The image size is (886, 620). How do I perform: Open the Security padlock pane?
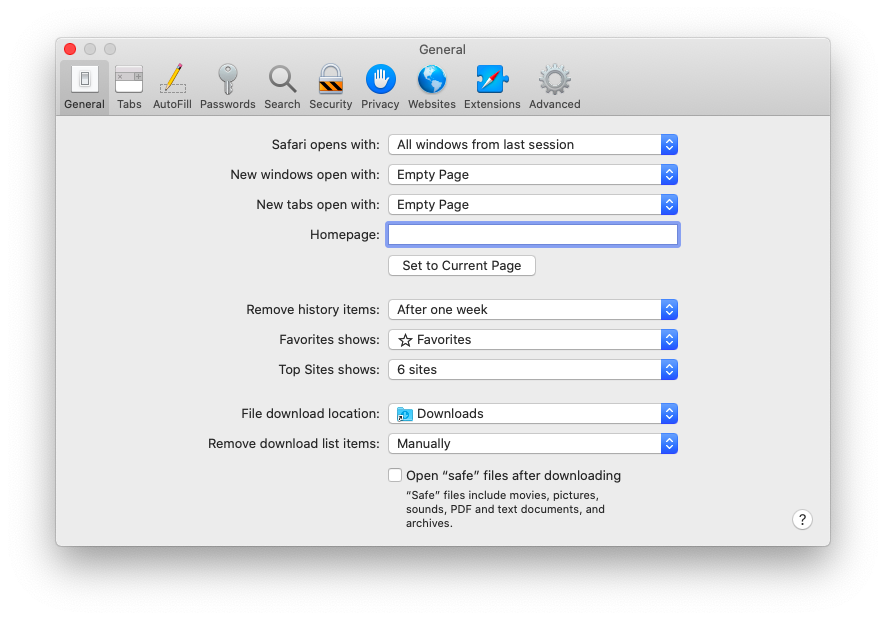(x=331, y=87)
